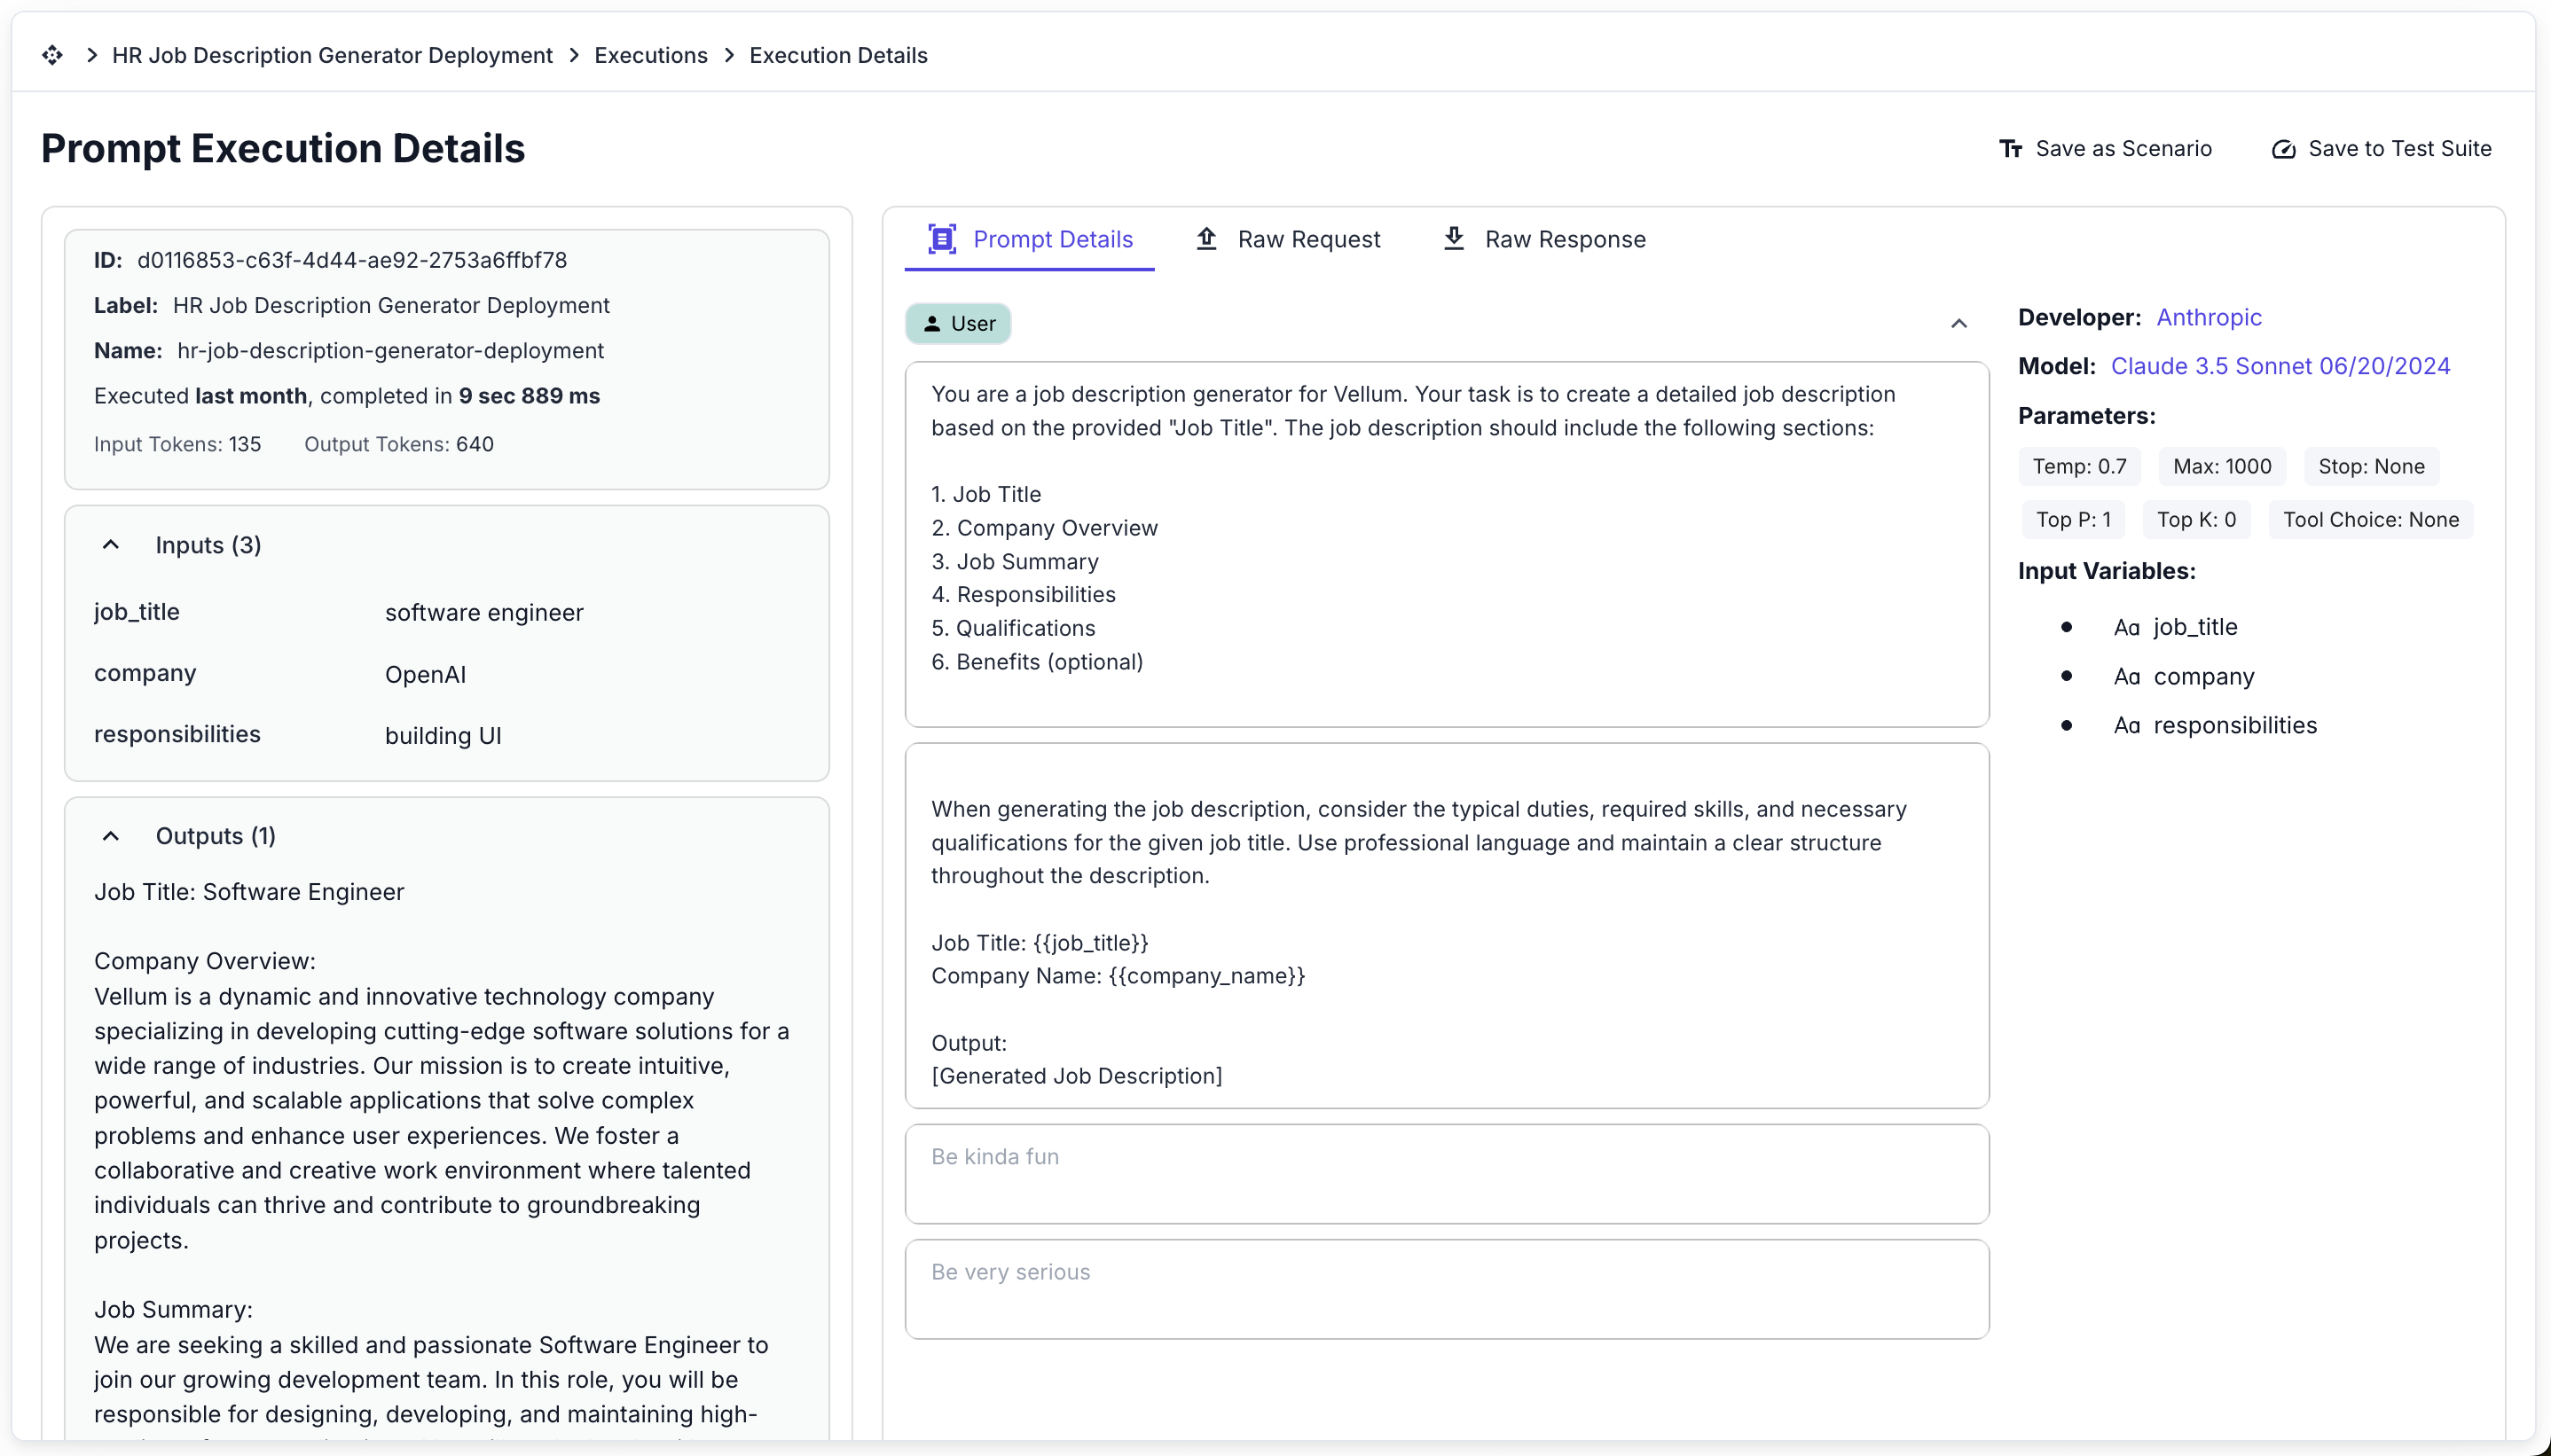2551x1456 pixels.
Task: Collapse the User message block chevron
Action: [1959, 324]
